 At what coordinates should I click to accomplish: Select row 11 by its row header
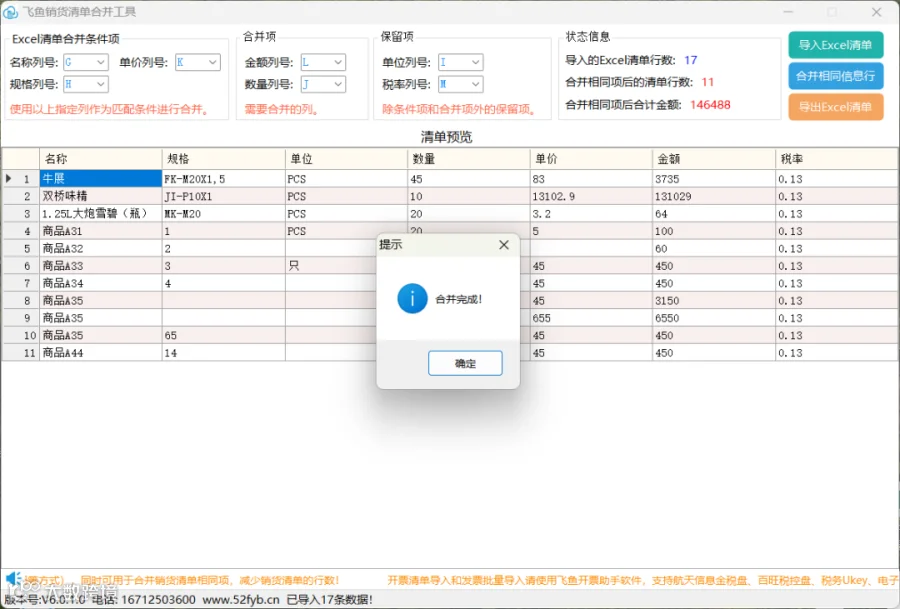pos(21,352)
